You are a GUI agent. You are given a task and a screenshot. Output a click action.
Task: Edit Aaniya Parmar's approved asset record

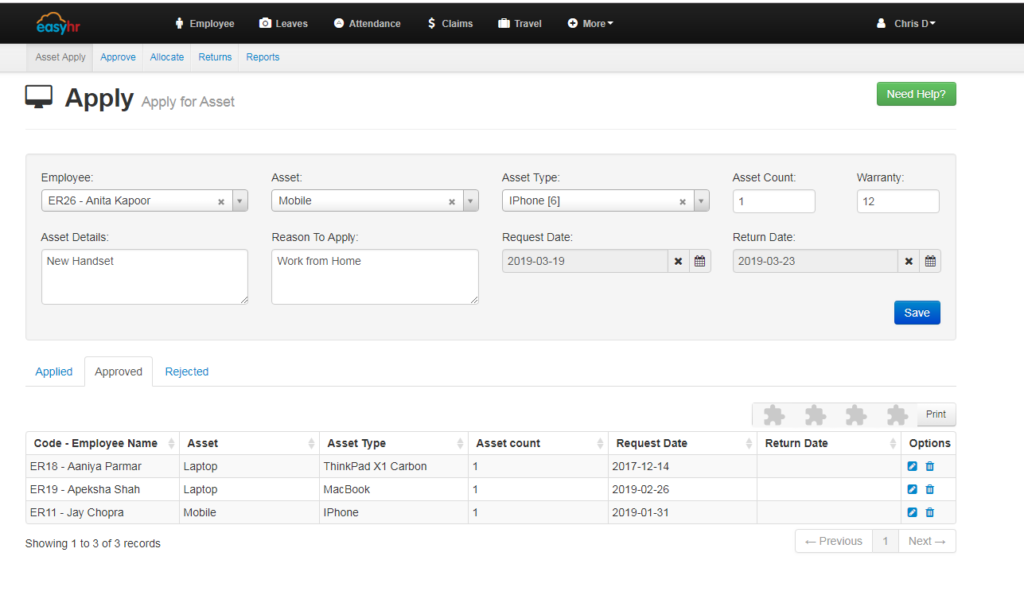(911, 466)
